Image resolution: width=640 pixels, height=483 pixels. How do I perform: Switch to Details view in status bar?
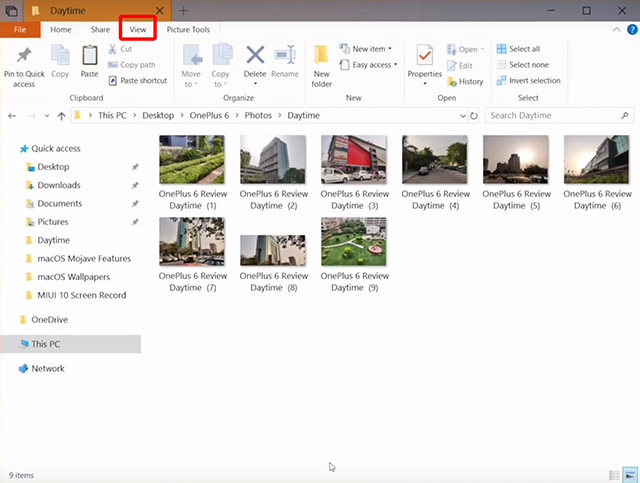[614, 475]
